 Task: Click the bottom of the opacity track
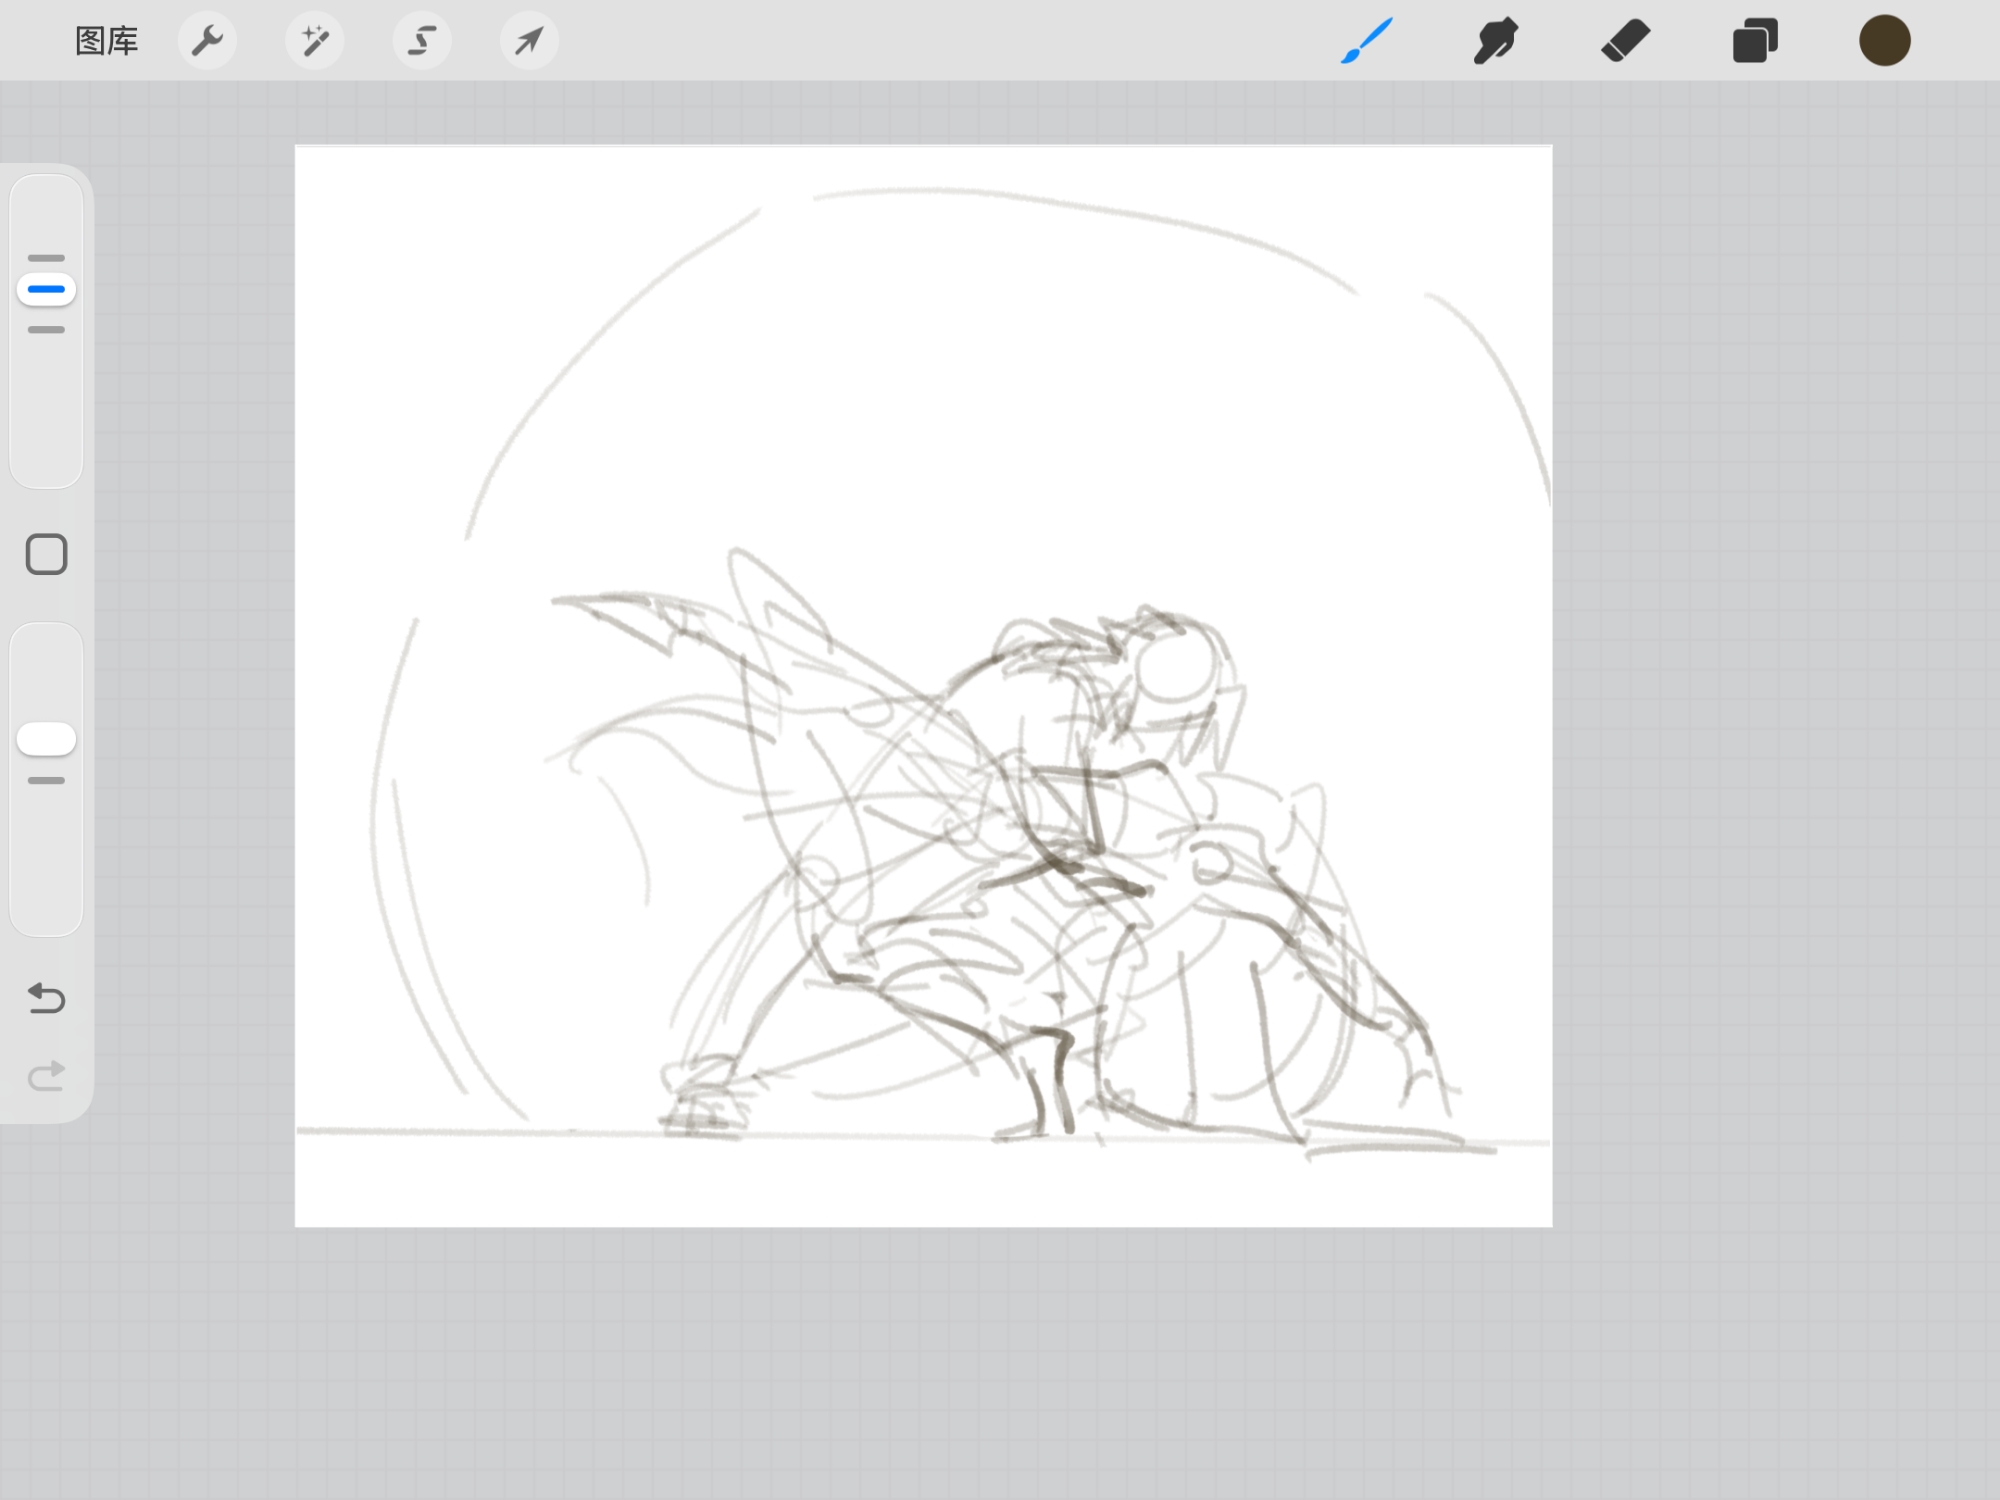click(46, 915)
